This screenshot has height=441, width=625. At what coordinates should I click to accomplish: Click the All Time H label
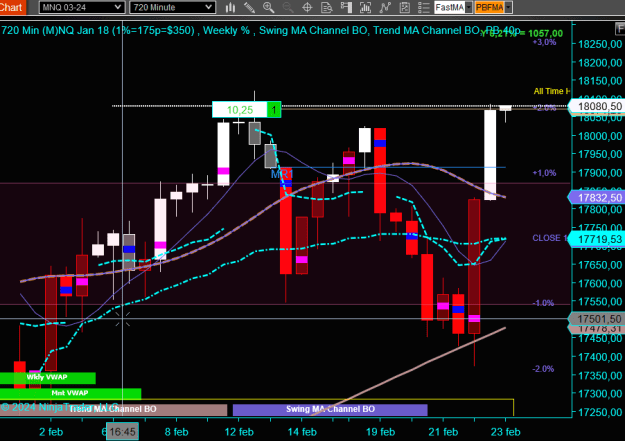pyautogui.click(x=552, y=91)
